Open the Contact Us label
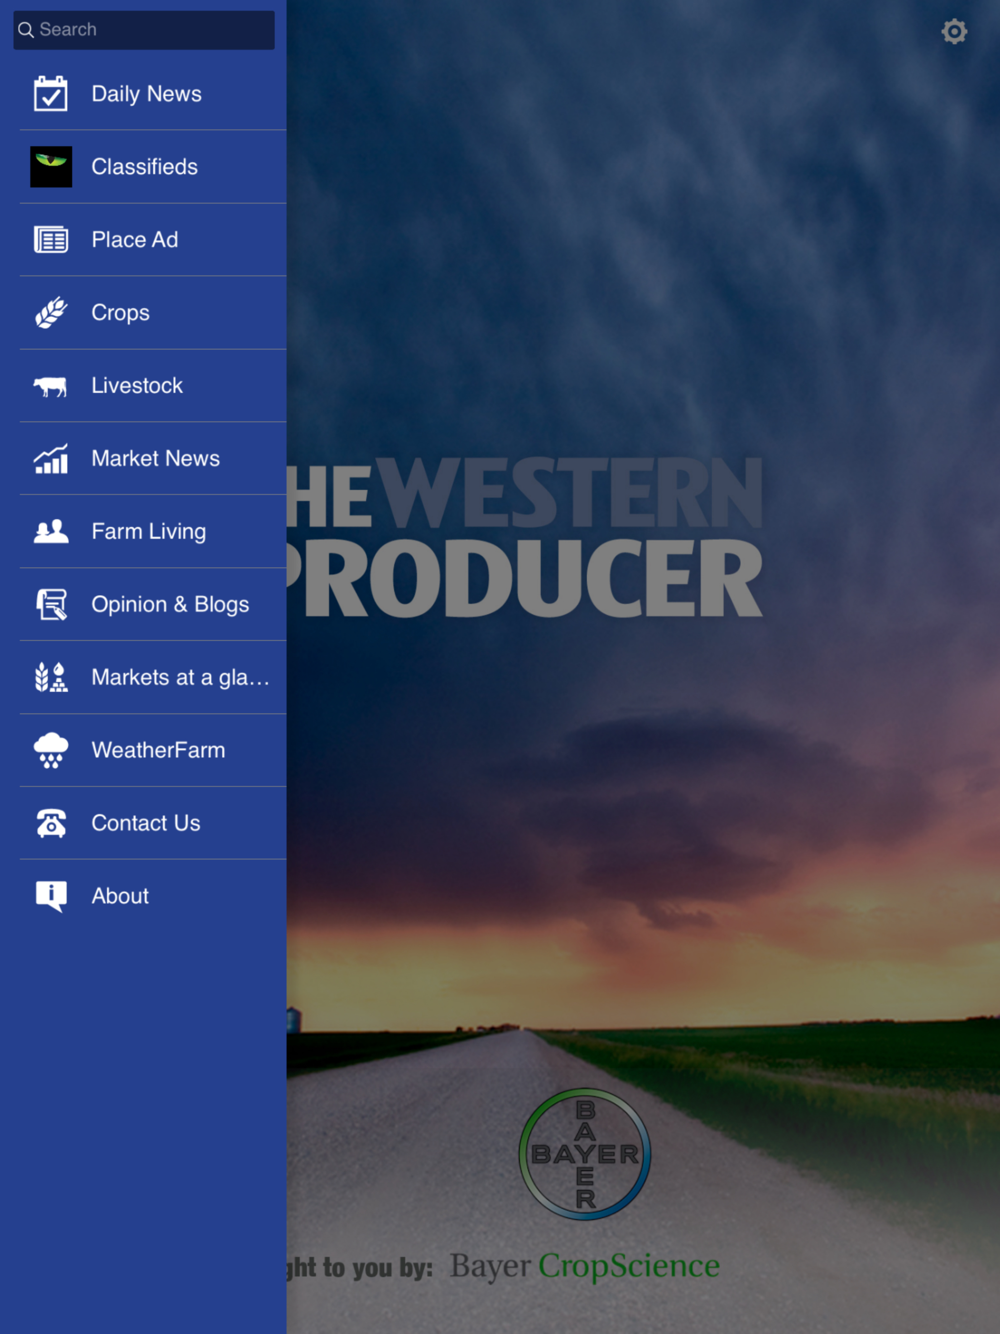1000x1334 pixels. (146, 823)
